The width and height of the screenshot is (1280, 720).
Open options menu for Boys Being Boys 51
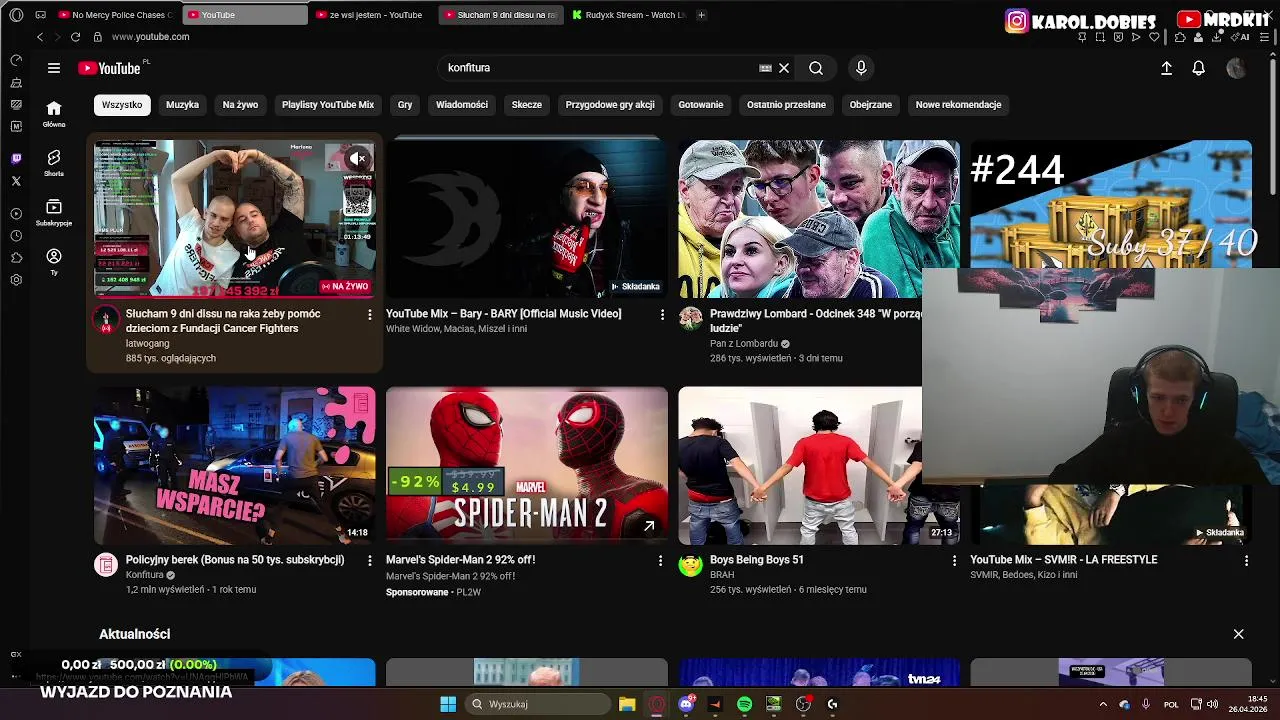pyautogui.click(x=953, y=561)
